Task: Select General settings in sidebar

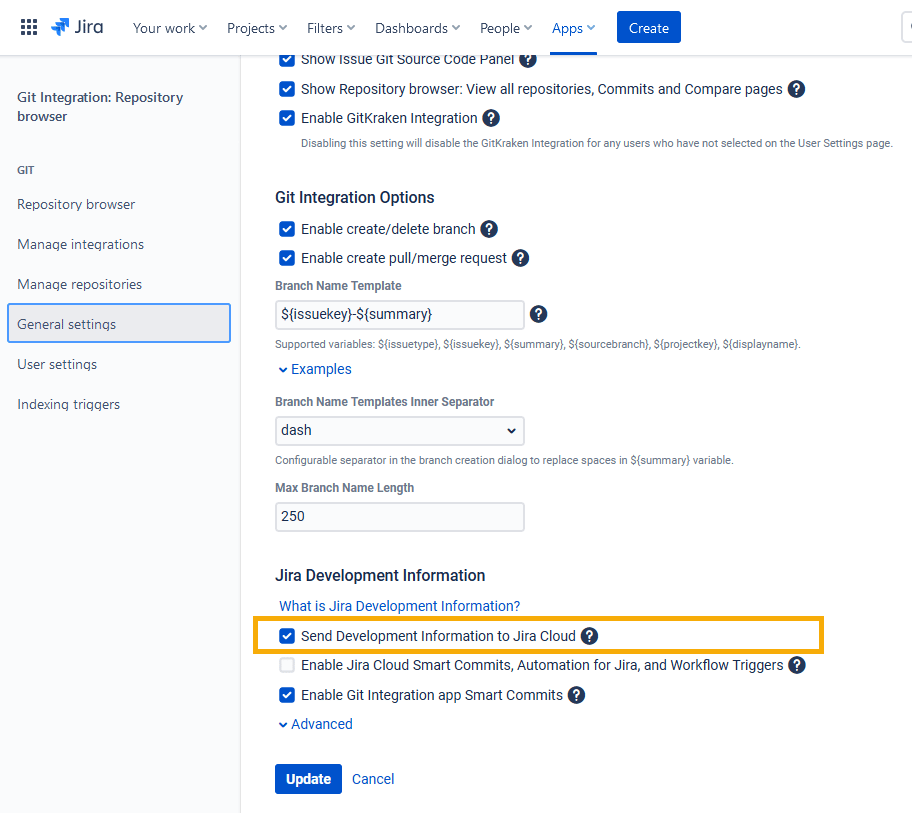Action: pos(119,323)
